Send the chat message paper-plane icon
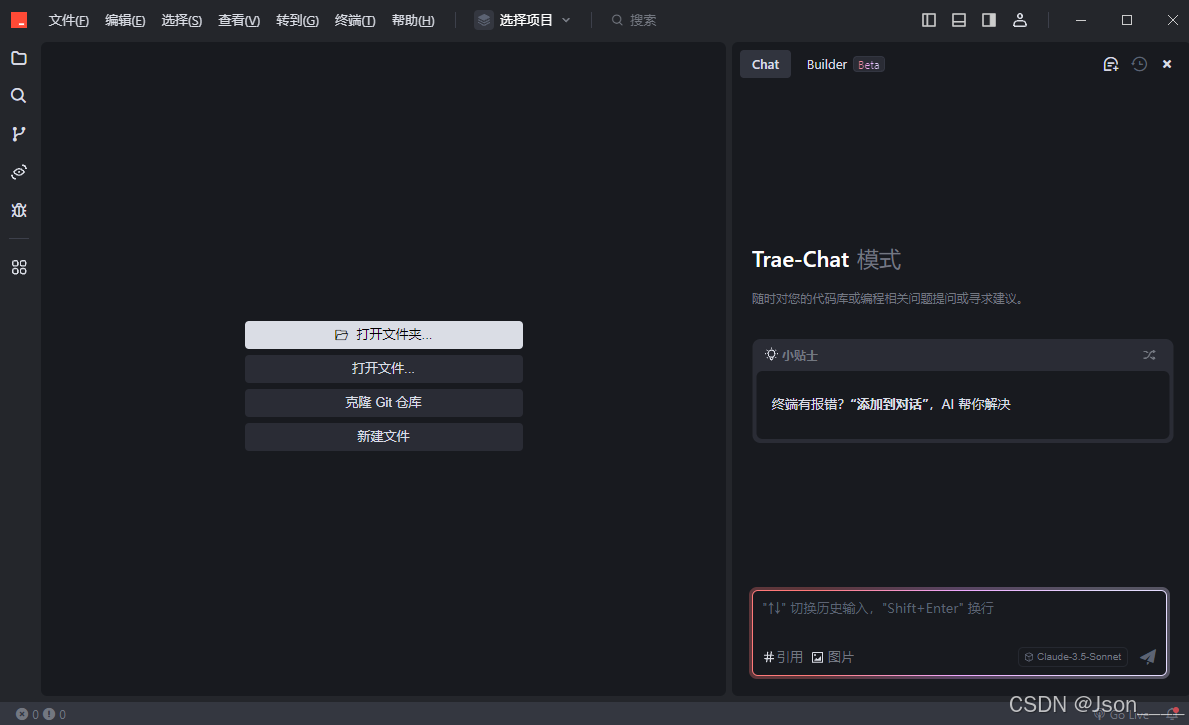This screenshot has height=725, width=1189. point(1148,657)
